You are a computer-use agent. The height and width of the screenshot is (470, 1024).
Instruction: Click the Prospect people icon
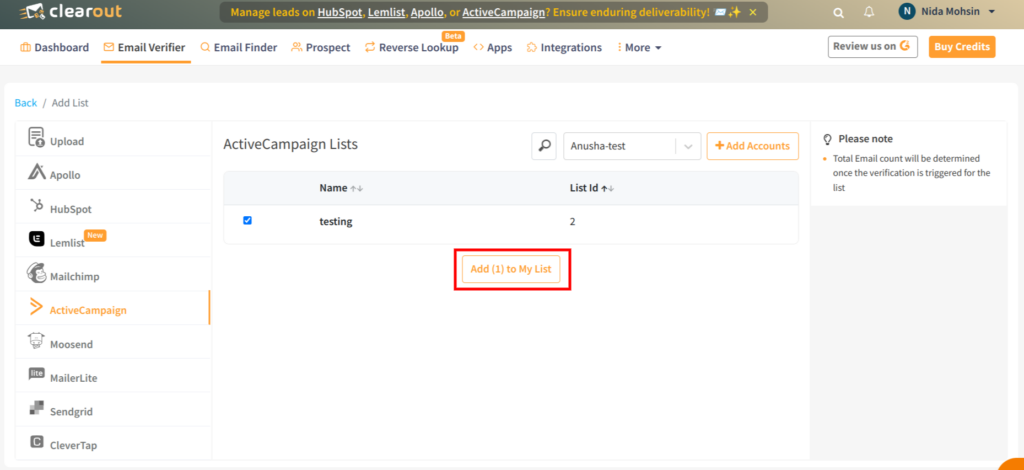pos(296,47)
